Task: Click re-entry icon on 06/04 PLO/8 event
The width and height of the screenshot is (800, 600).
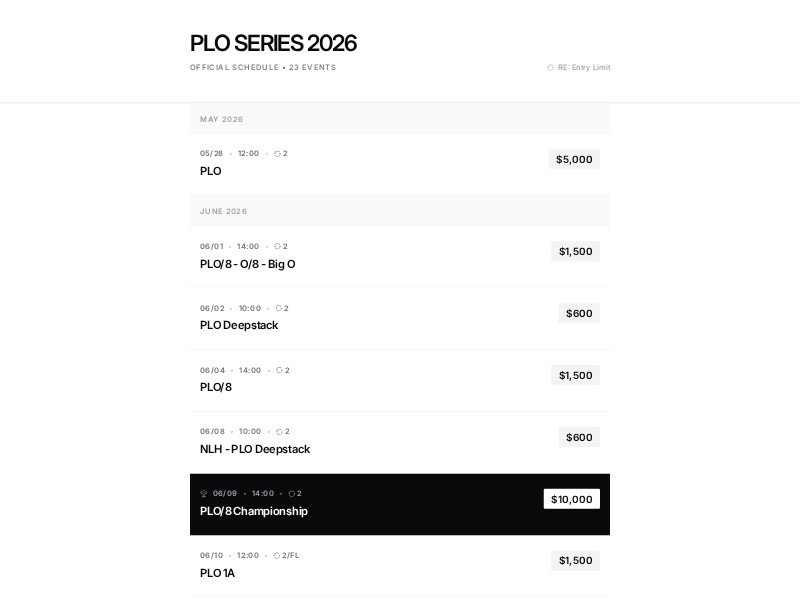Action: point(279,370)
